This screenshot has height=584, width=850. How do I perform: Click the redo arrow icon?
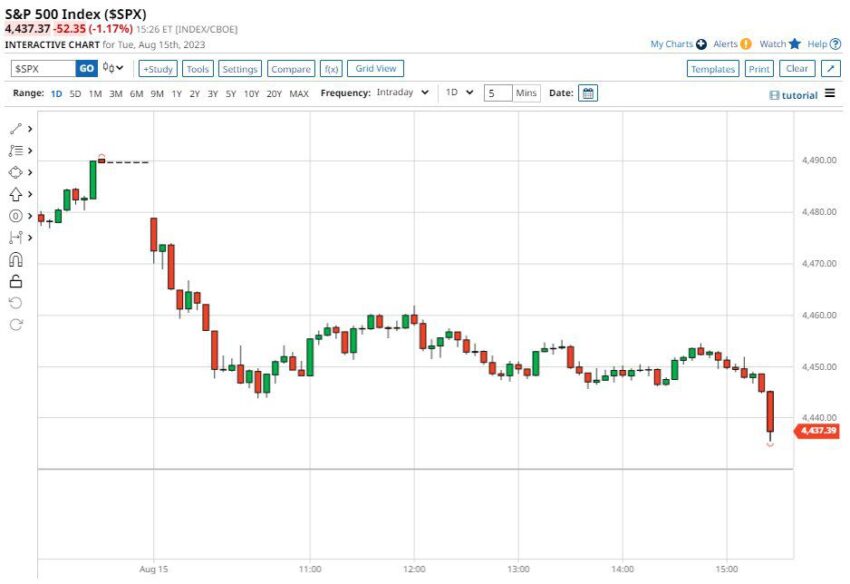tap(16, 324)
